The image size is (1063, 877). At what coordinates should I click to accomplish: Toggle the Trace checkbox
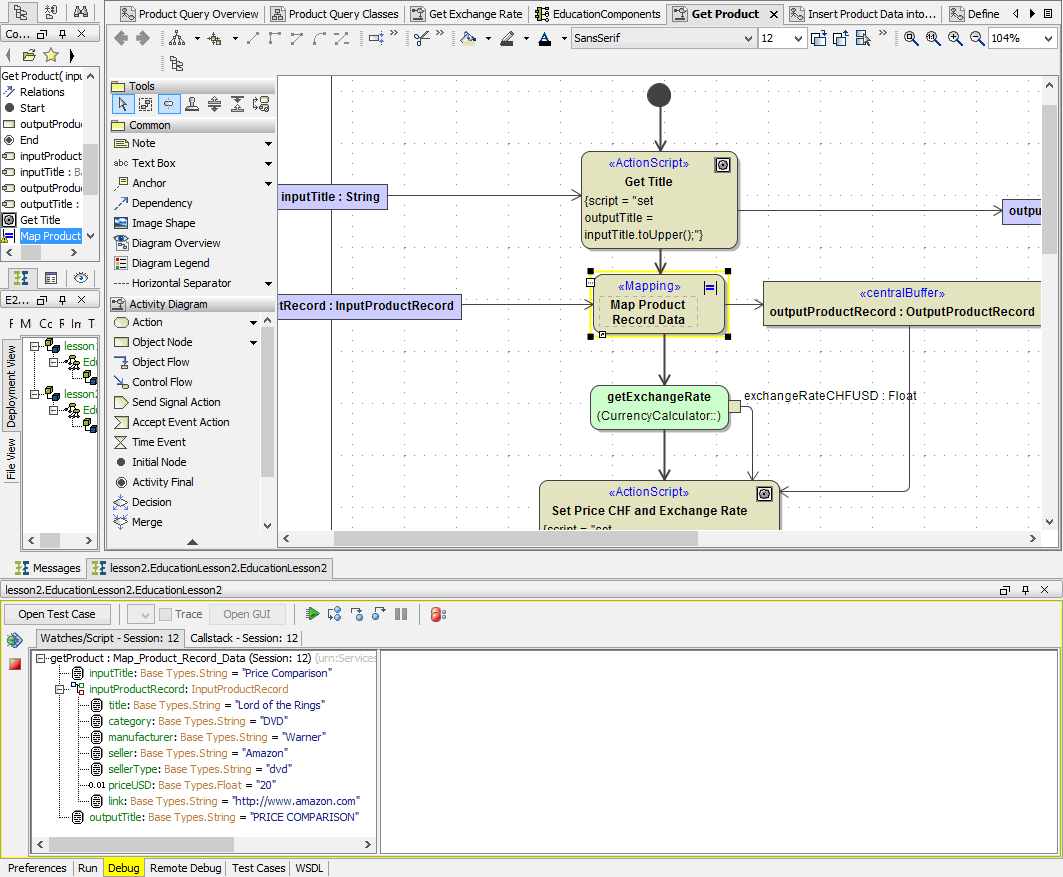point(166,614)
